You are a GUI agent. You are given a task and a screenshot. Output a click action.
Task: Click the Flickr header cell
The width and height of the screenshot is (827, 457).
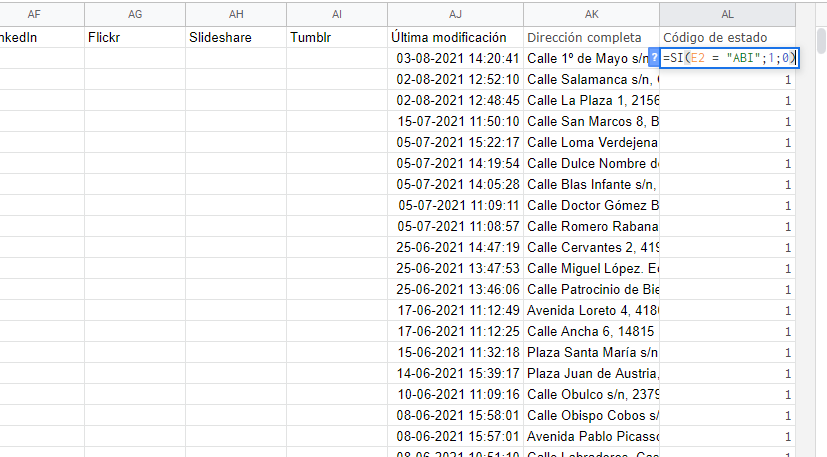(x=135, y=37)
